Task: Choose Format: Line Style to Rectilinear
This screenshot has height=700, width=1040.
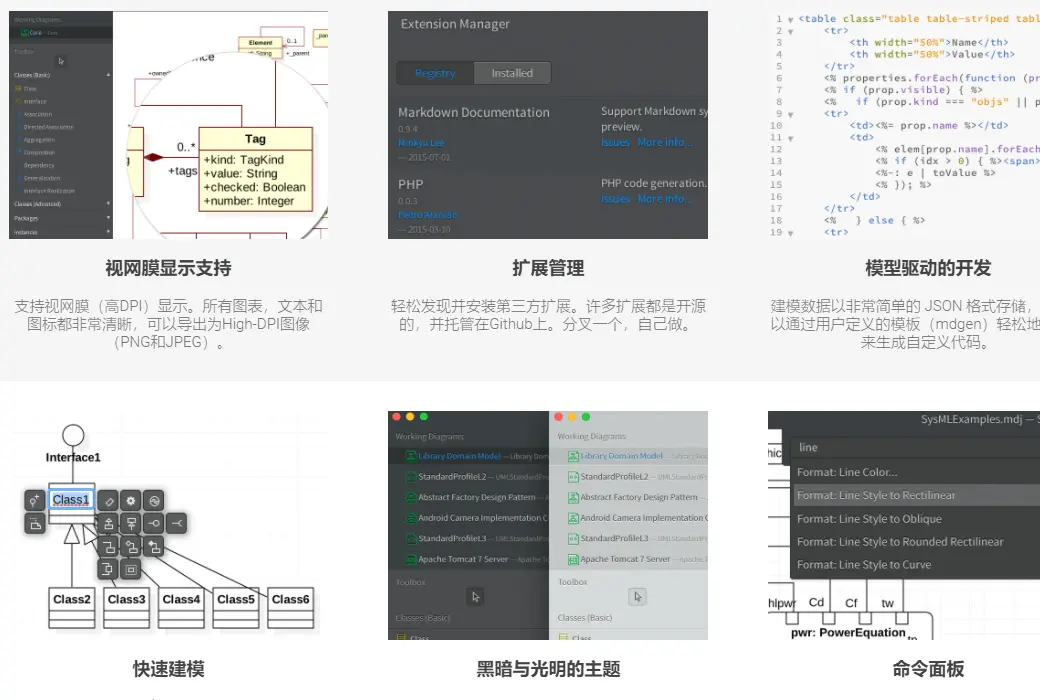Action: click(917, 495)
